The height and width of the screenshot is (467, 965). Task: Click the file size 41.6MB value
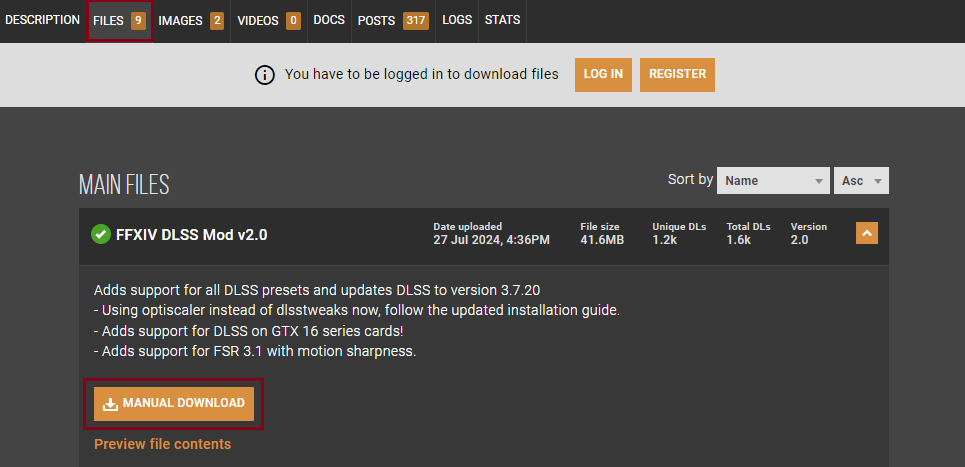(602, 240)
